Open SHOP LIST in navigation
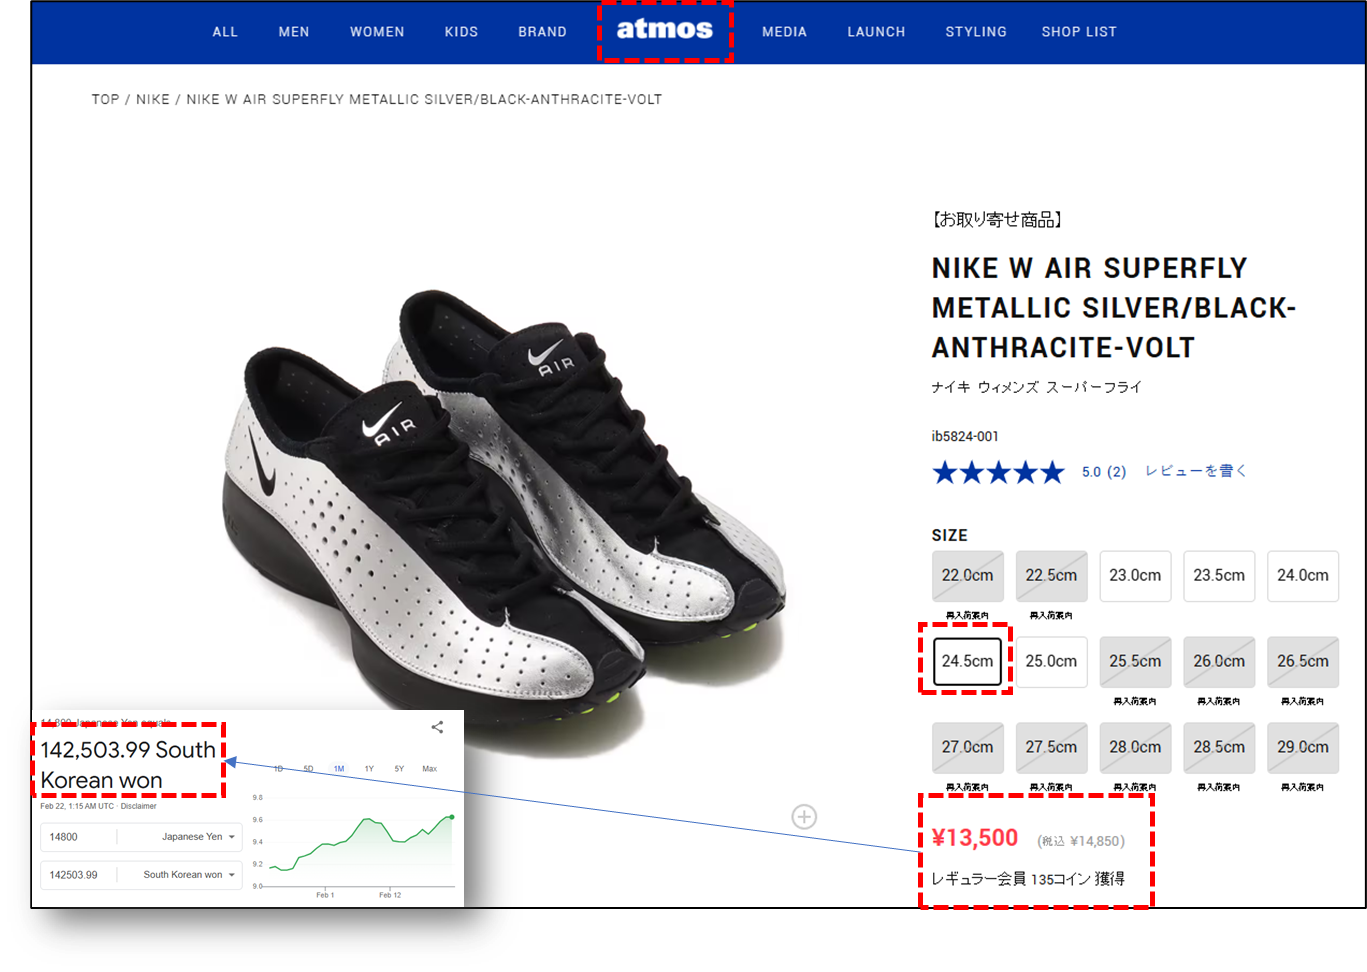Screen dimensions: 1367x972 (1079, 32)
